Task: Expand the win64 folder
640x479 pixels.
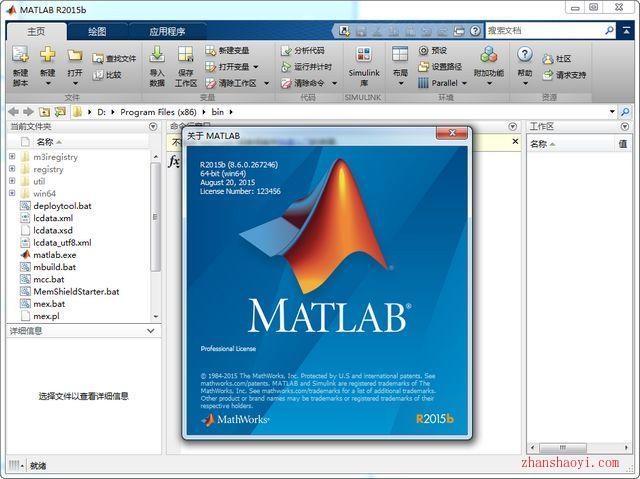Action: (x=12, y=193)
